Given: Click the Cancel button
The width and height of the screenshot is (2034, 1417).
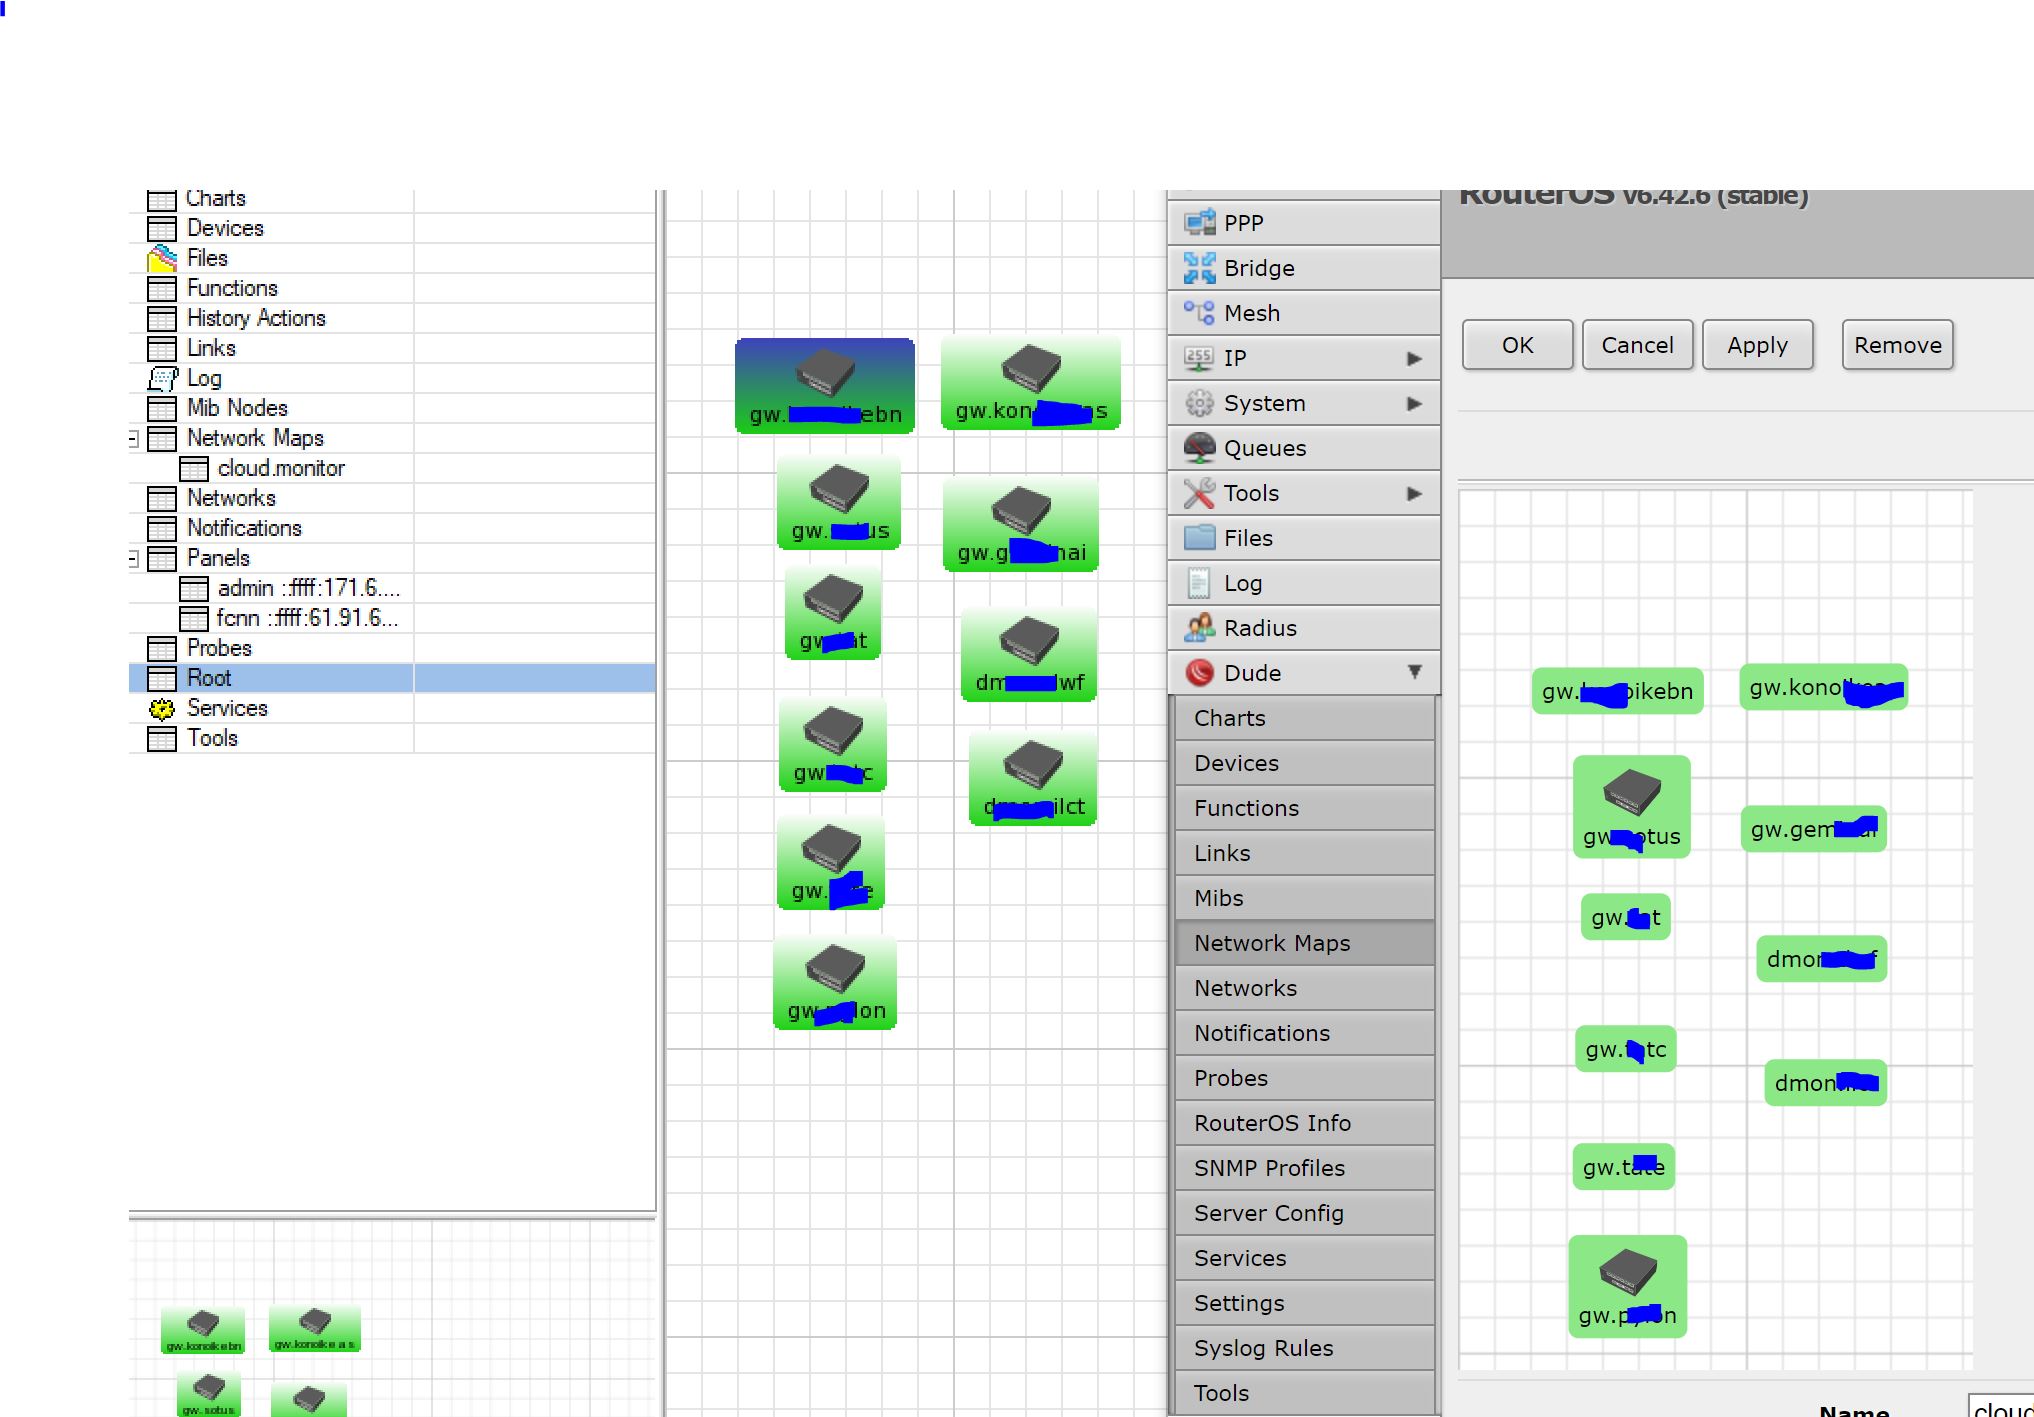Looking at the screenshot, I should coord(1637,345).
